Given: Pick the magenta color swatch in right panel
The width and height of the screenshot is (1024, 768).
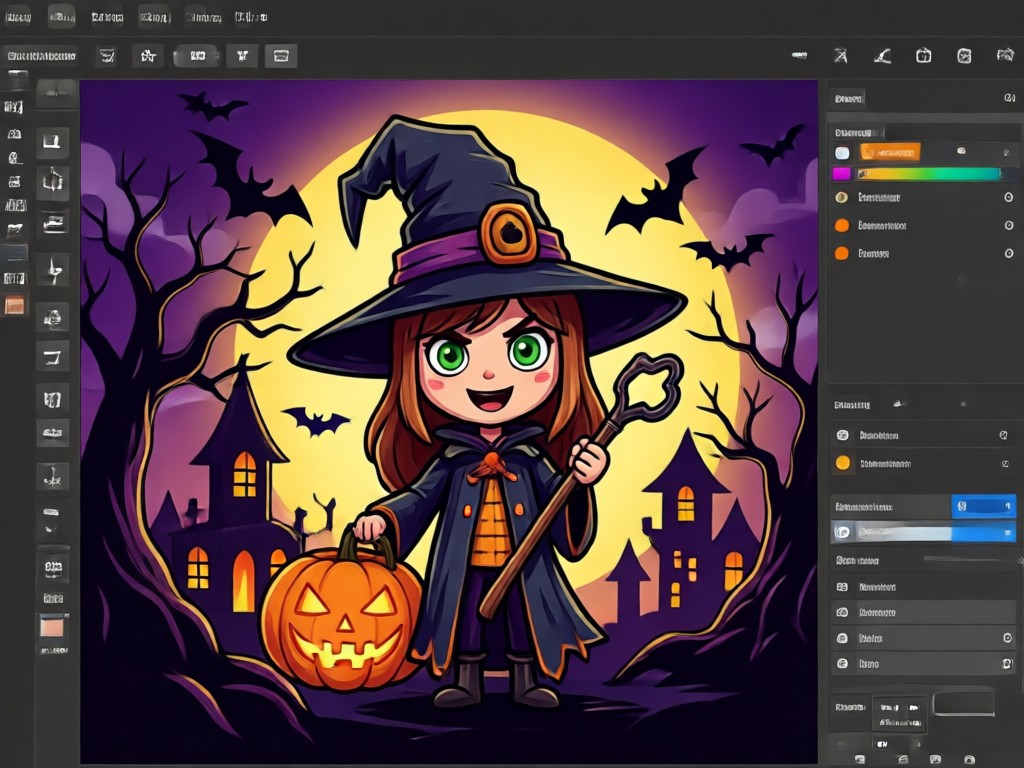Looking at the screenshot, I should tap(841, 174).
